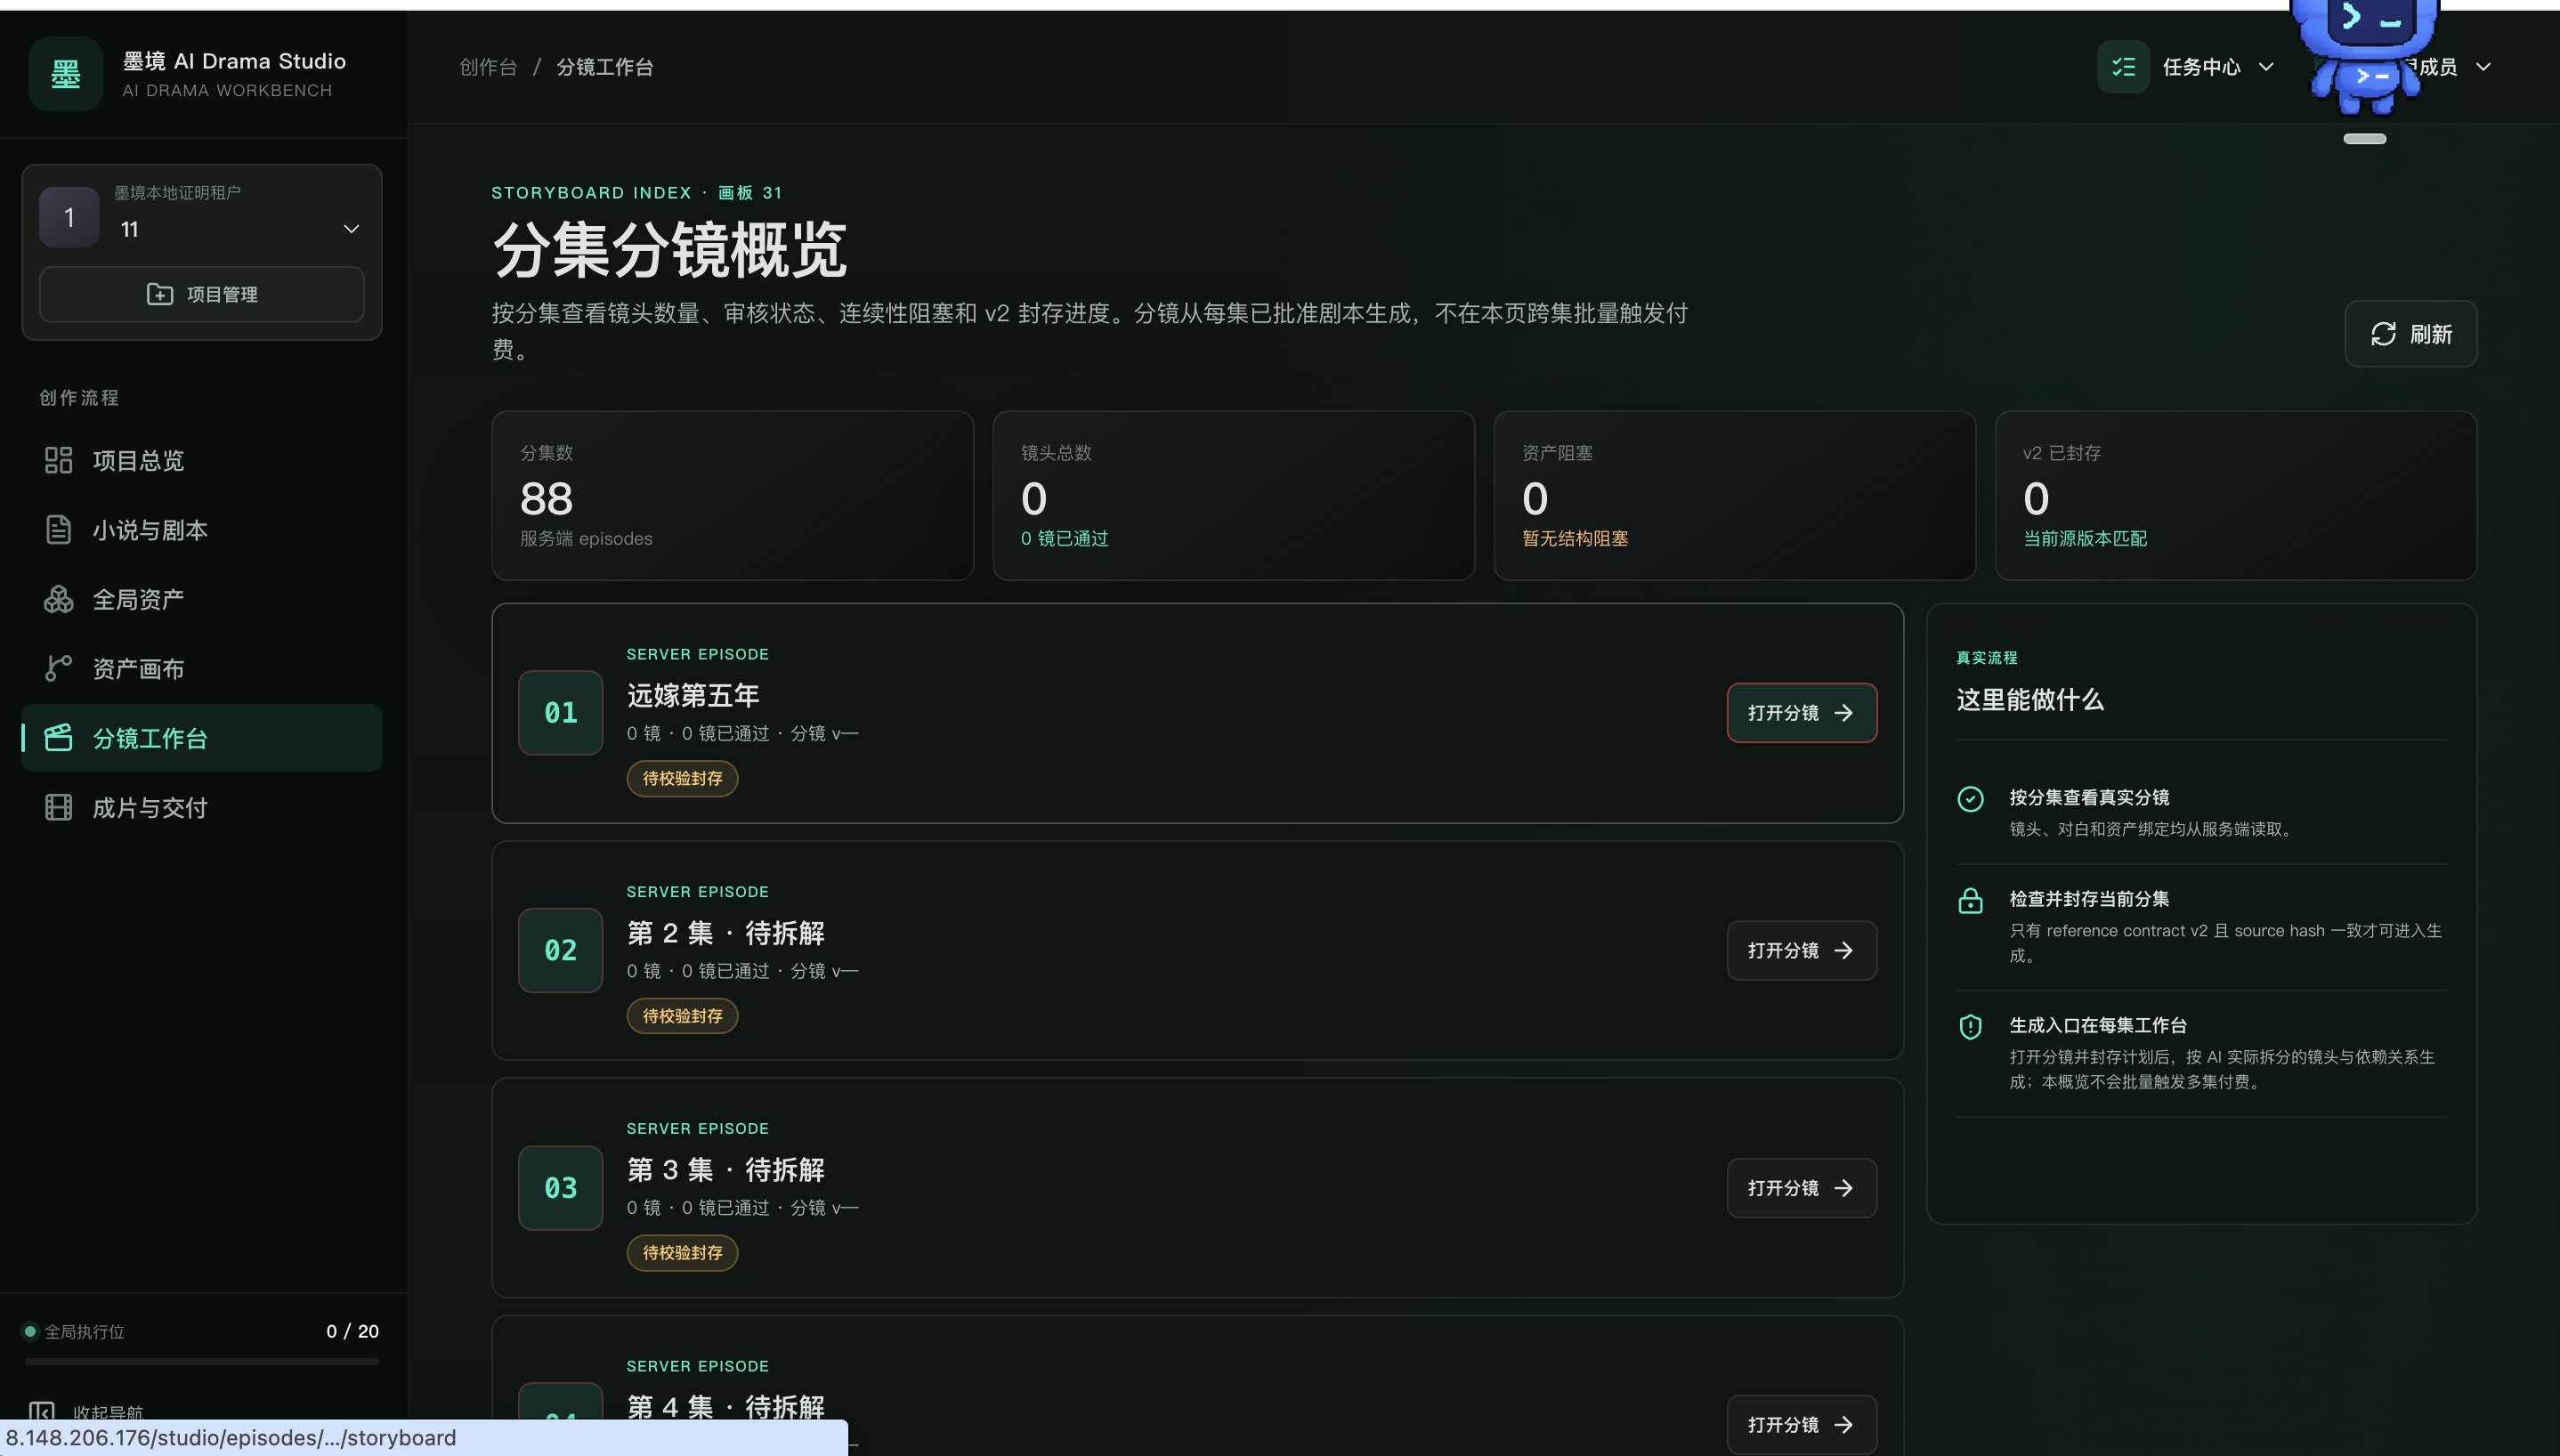Open 打开分镜 for 第 4 集

(1802, 1425)
